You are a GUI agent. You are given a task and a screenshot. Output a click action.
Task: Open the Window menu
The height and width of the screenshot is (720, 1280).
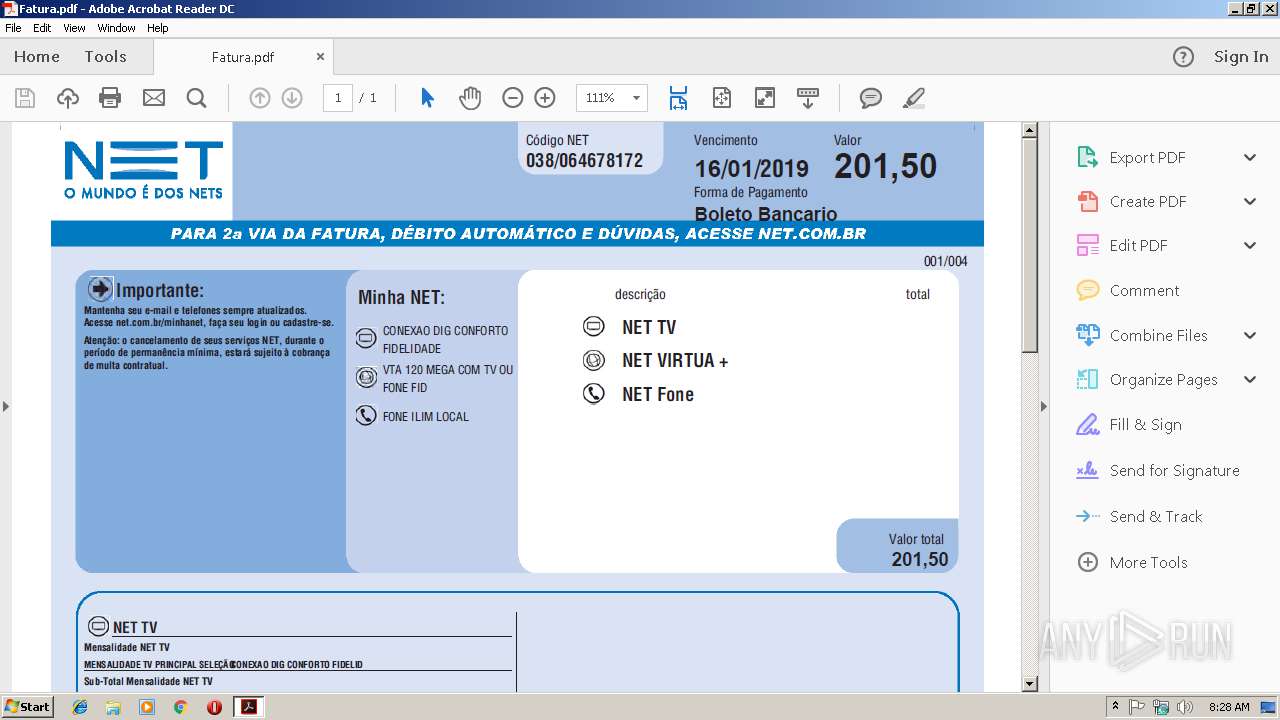point(116,28)
